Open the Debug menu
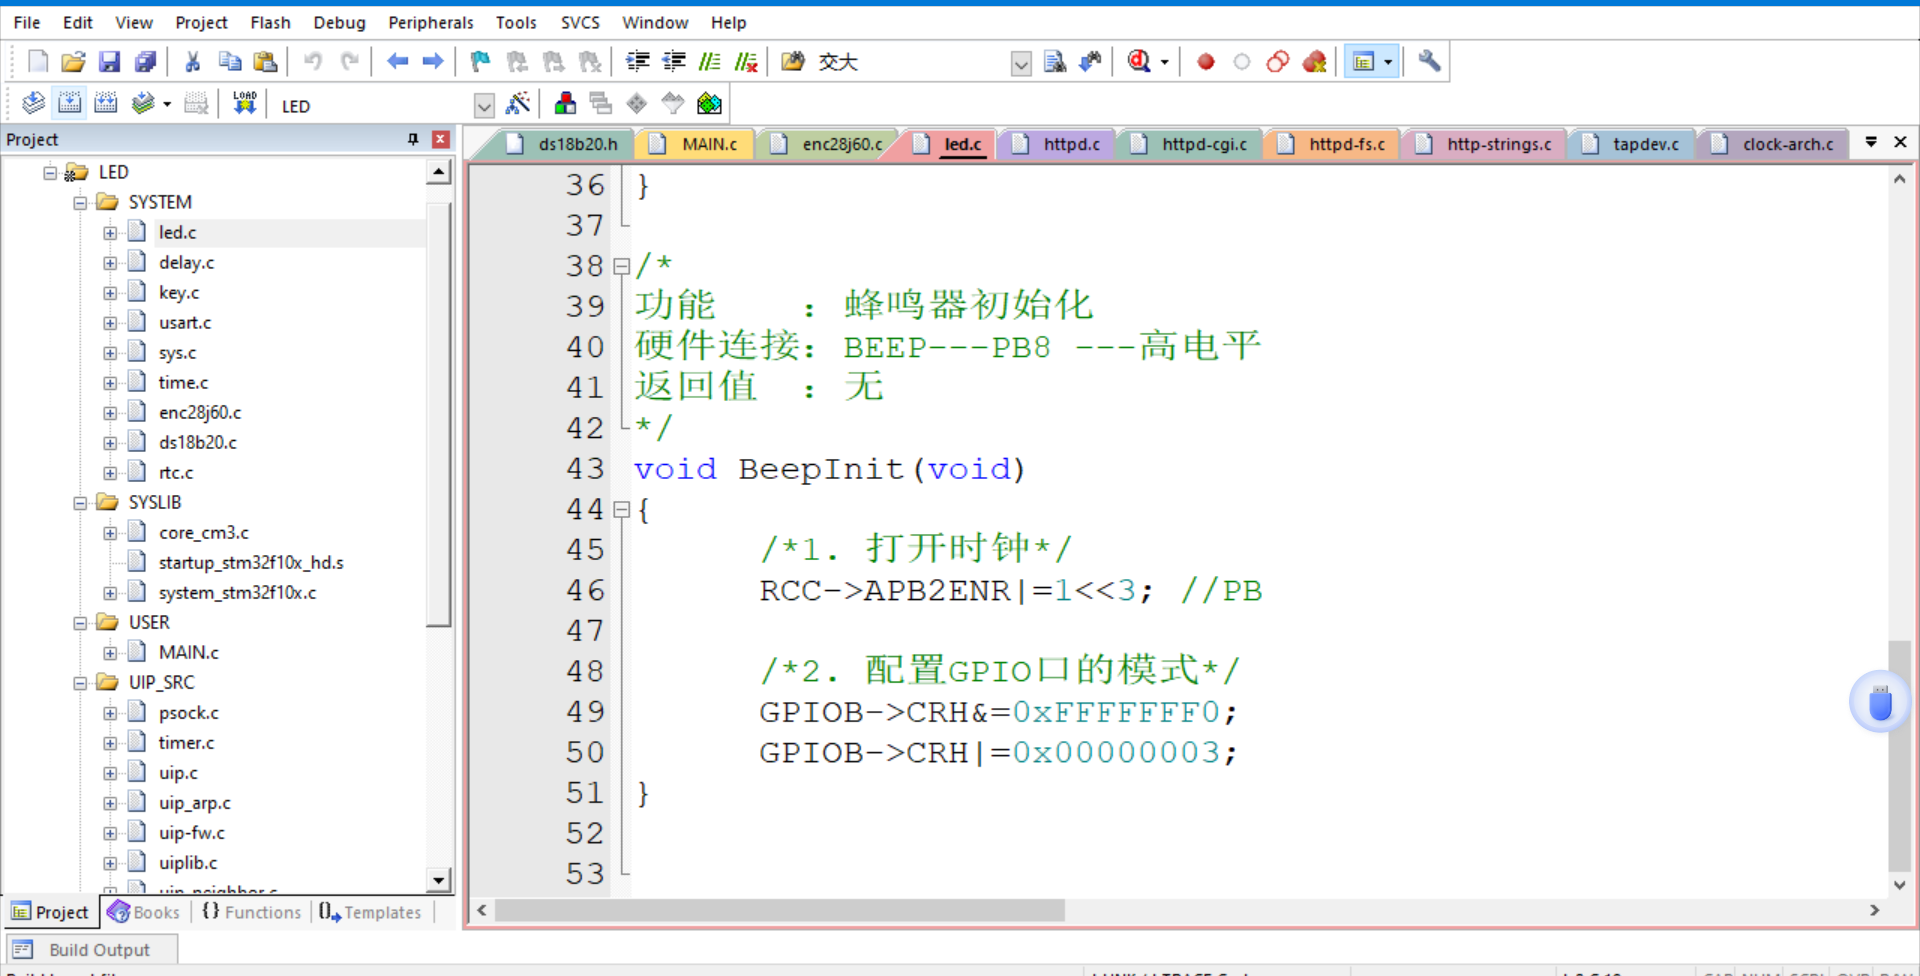Screen dimensions: 1920x976 point(339,22)
